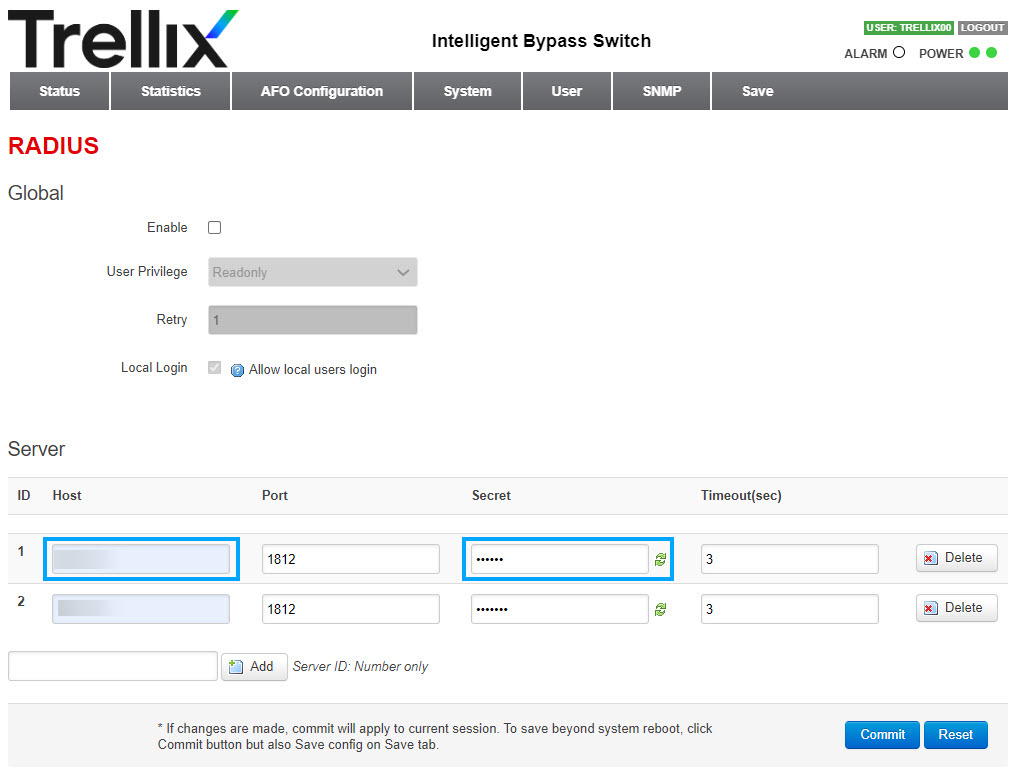Click the RADIUS page heading

(53, 146)
